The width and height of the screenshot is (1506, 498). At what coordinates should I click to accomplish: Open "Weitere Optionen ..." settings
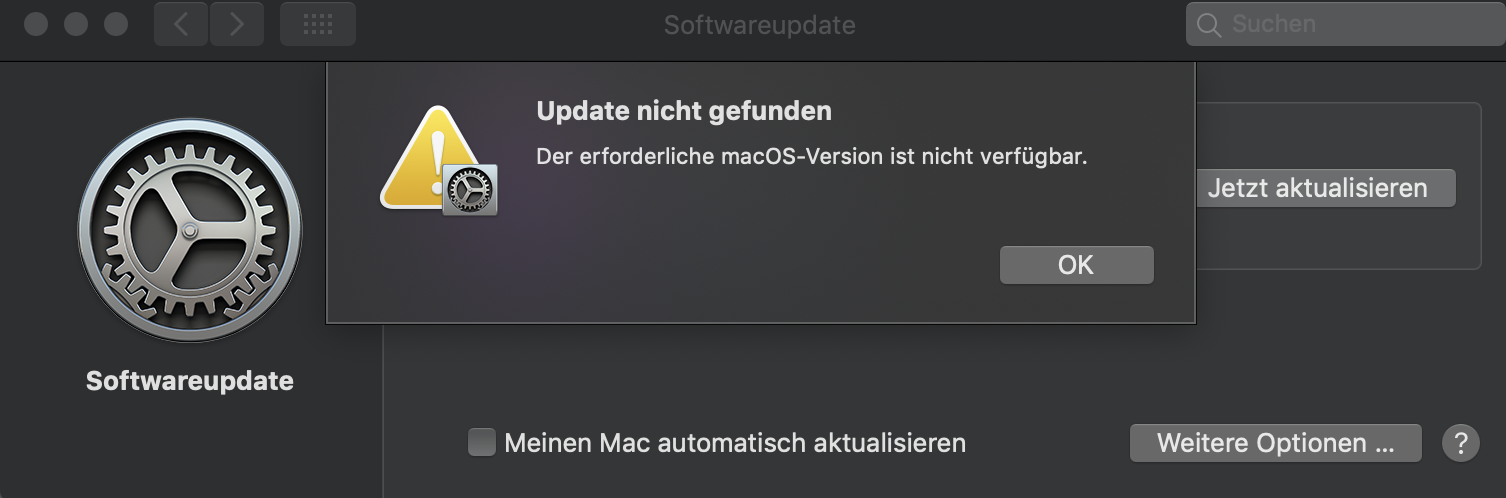click(1275, 442)
